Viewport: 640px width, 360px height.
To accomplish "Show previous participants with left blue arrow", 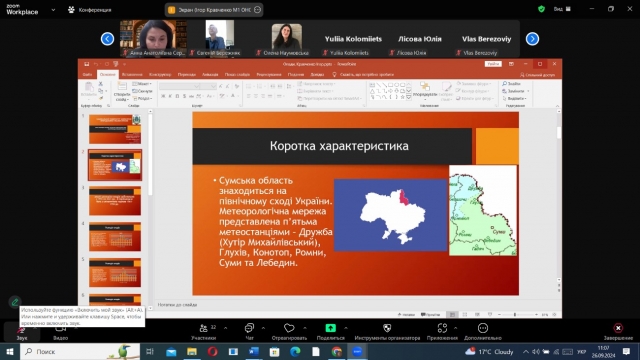I will (107, 39).
